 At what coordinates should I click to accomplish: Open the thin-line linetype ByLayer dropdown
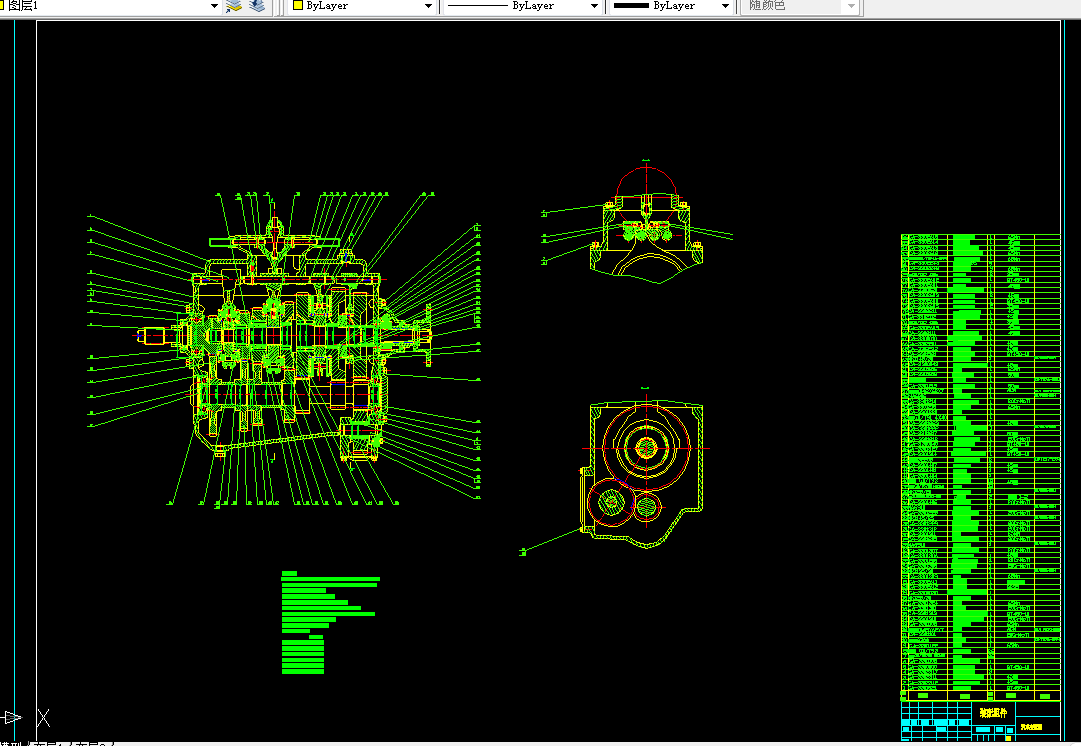(523, 6)
